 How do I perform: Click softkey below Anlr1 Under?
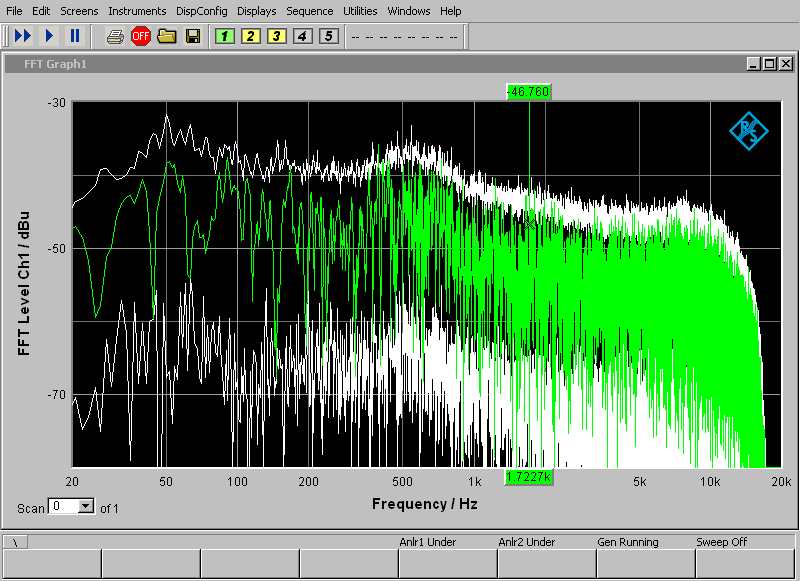(x=448, y=564)
